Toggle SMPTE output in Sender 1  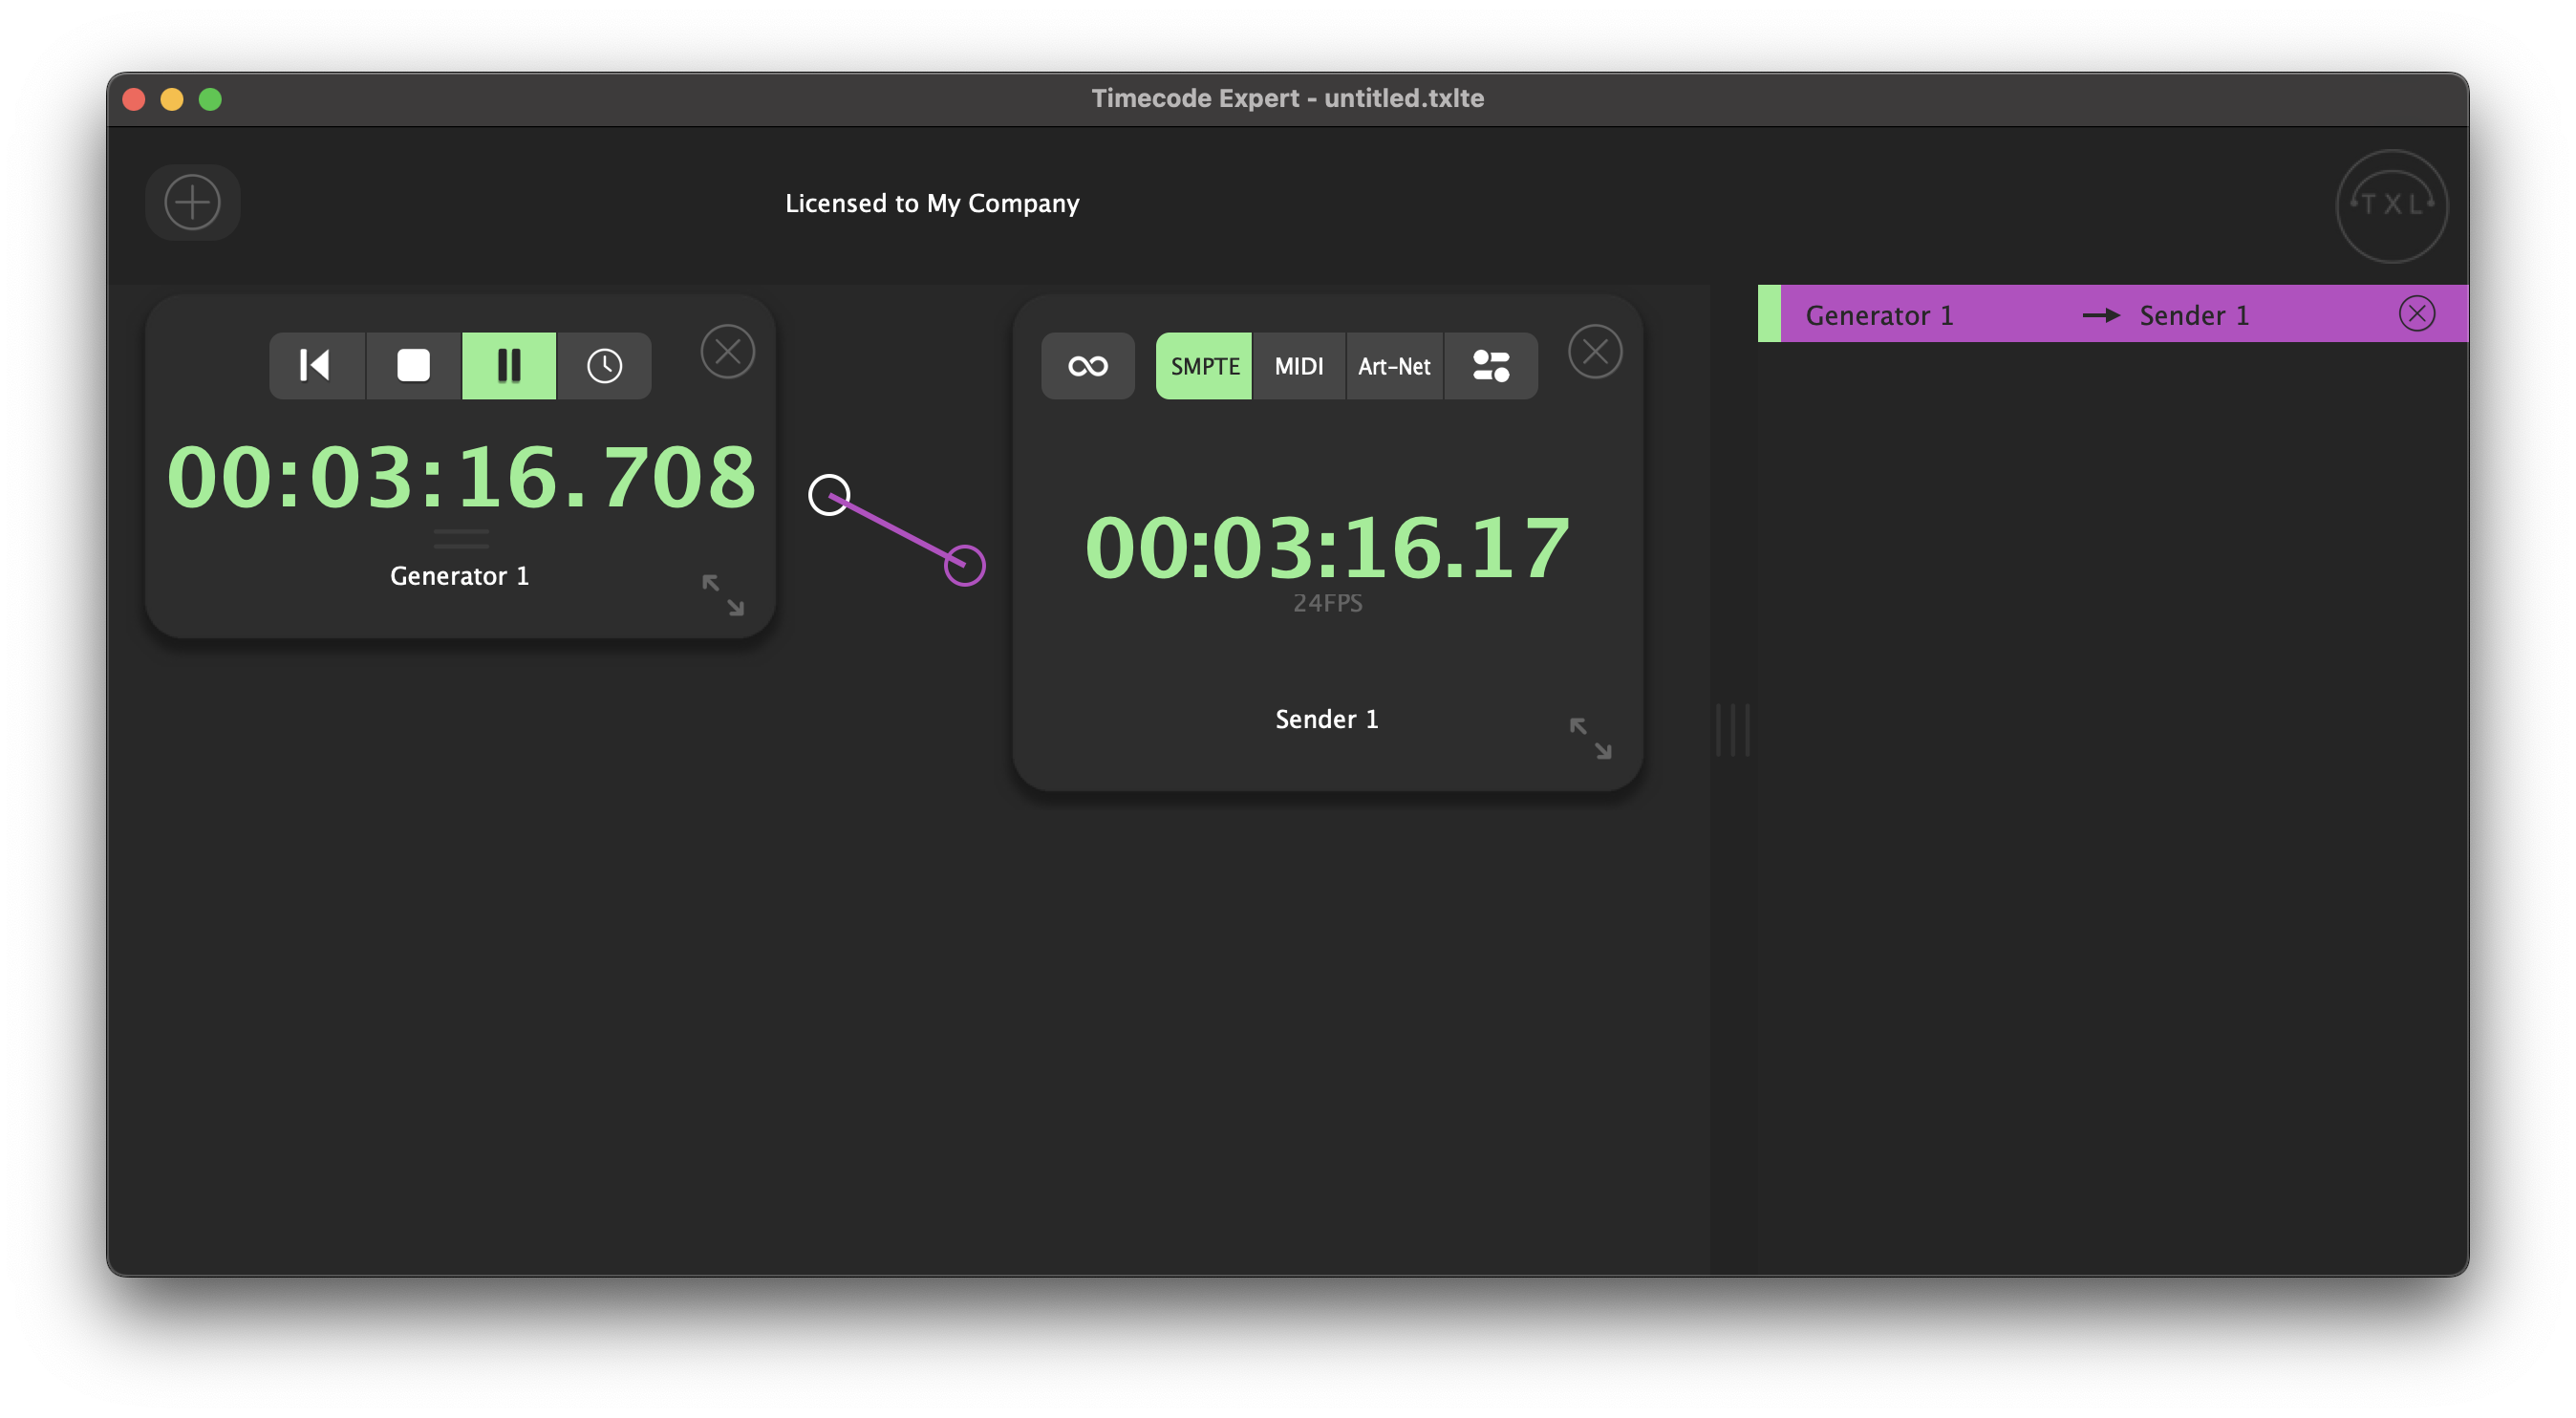click(x=1204, y=366)
